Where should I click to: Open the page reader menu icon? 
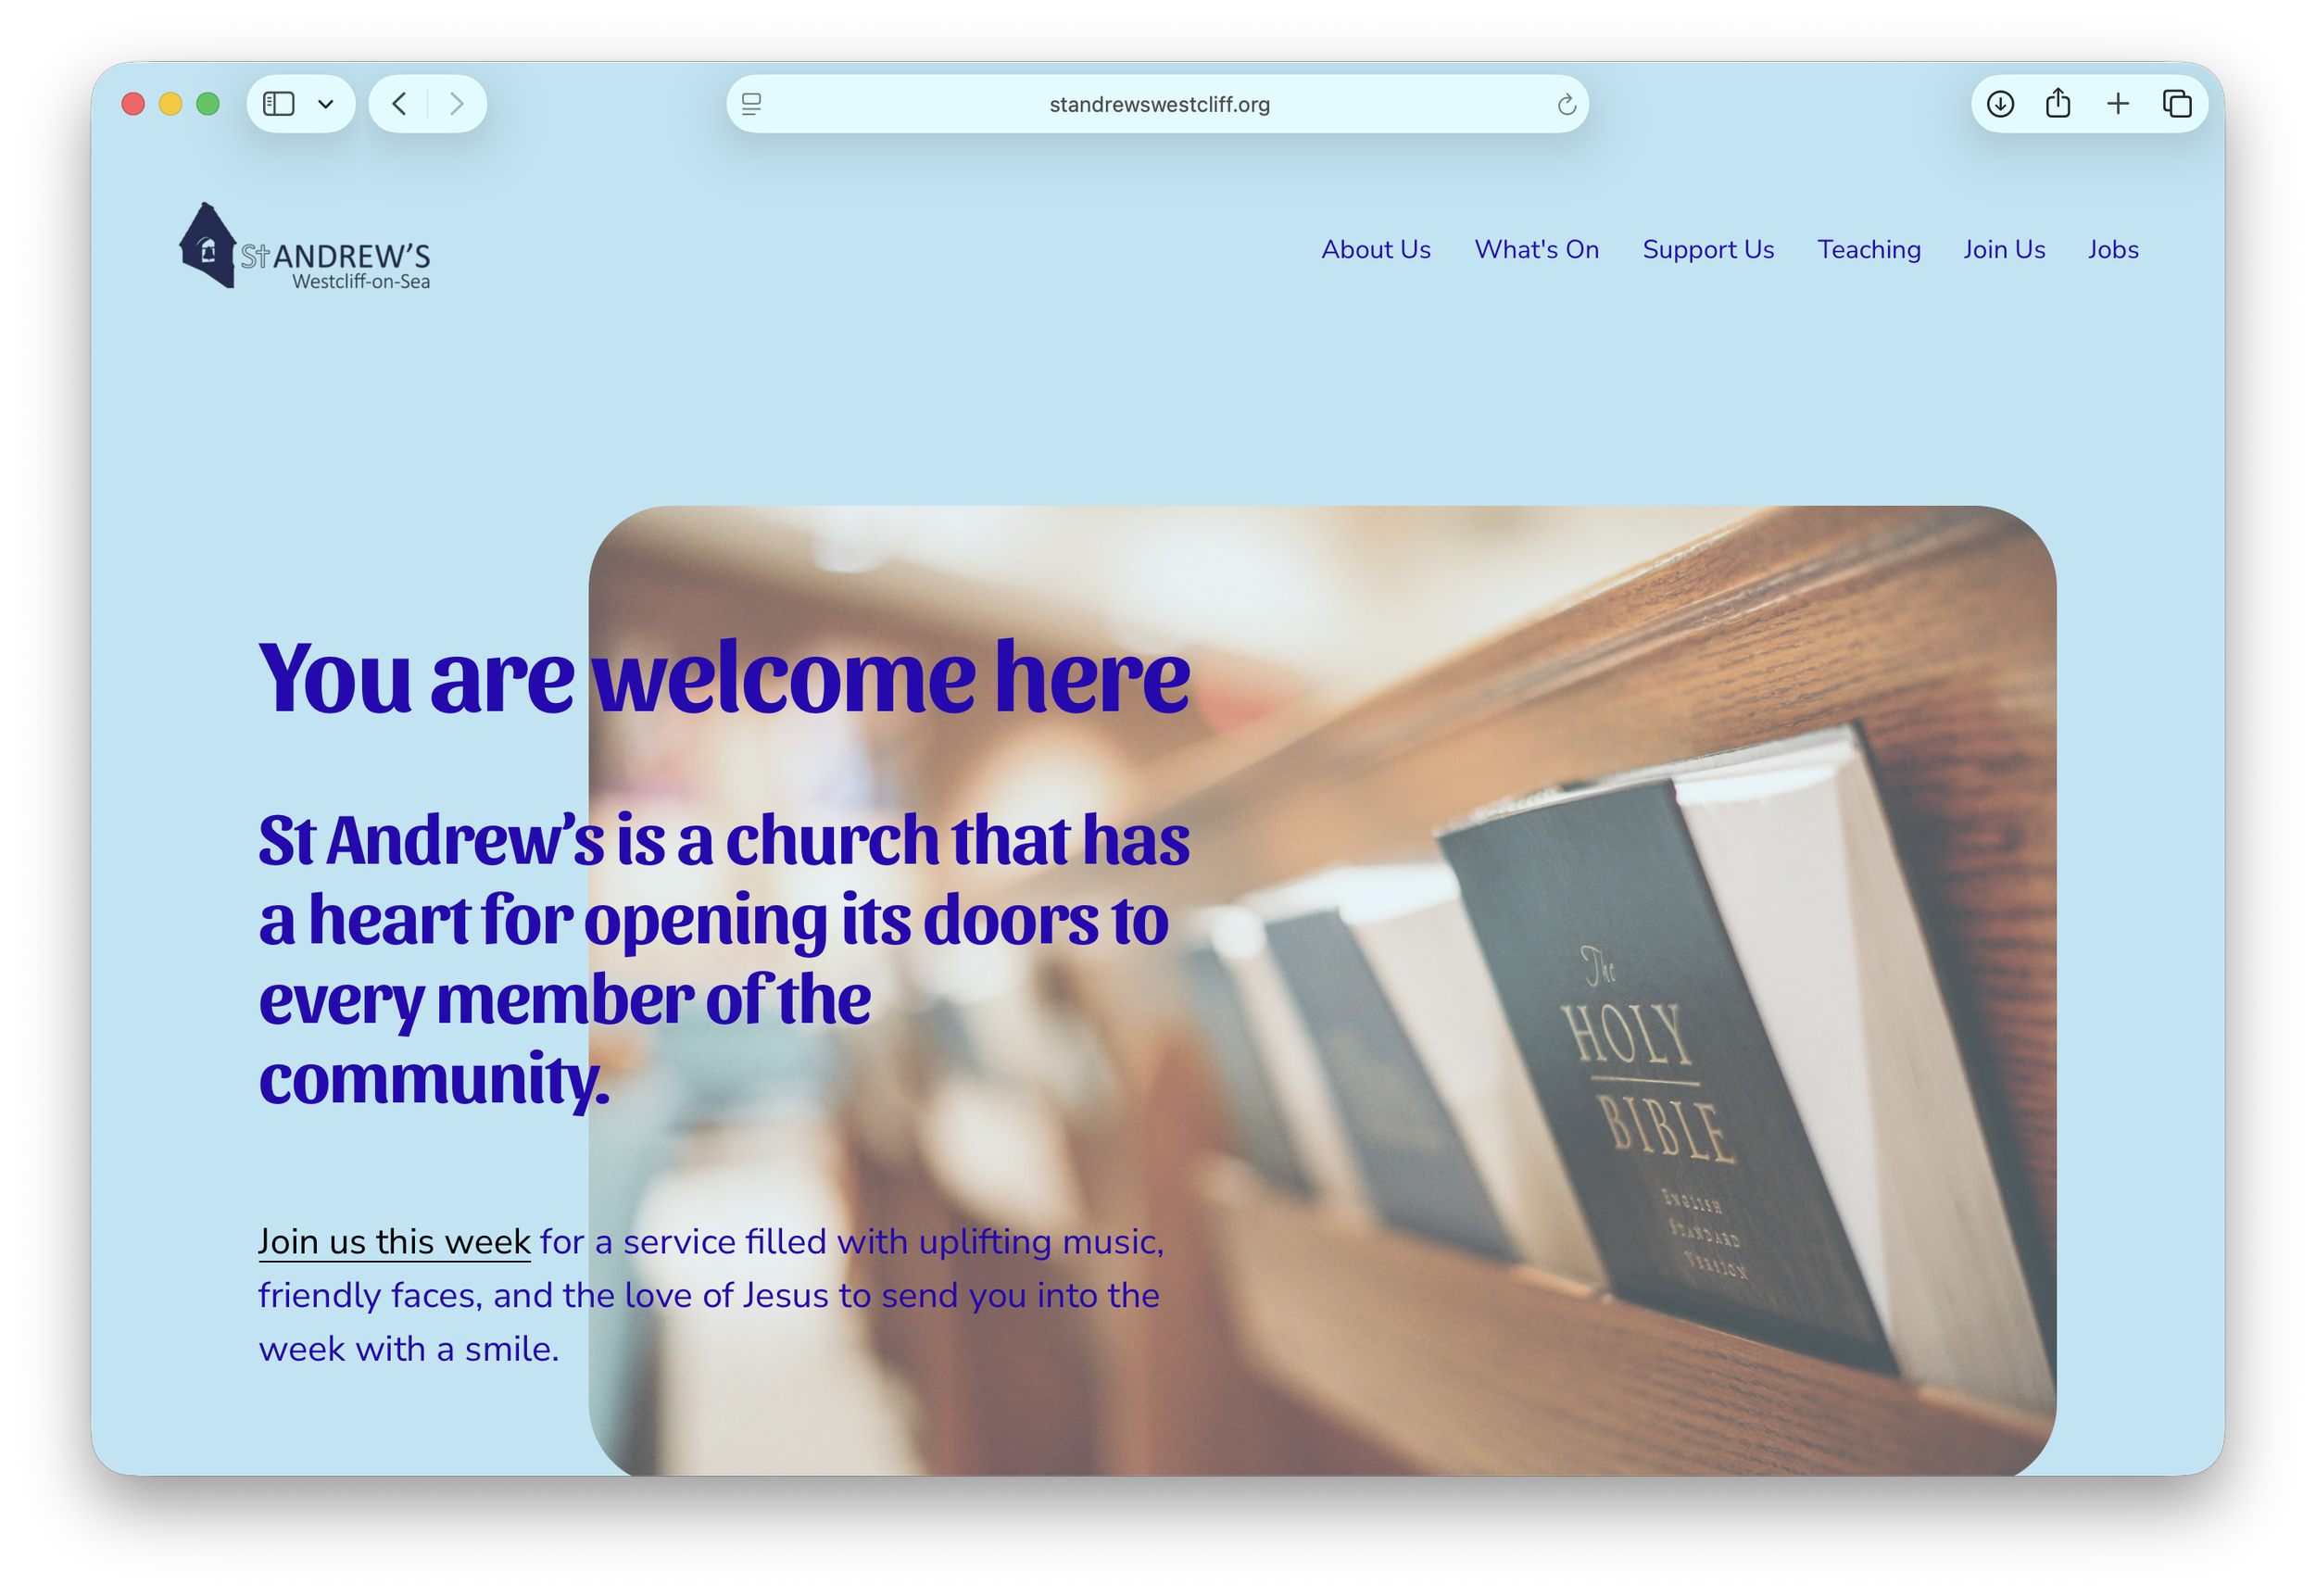(752, 104)
